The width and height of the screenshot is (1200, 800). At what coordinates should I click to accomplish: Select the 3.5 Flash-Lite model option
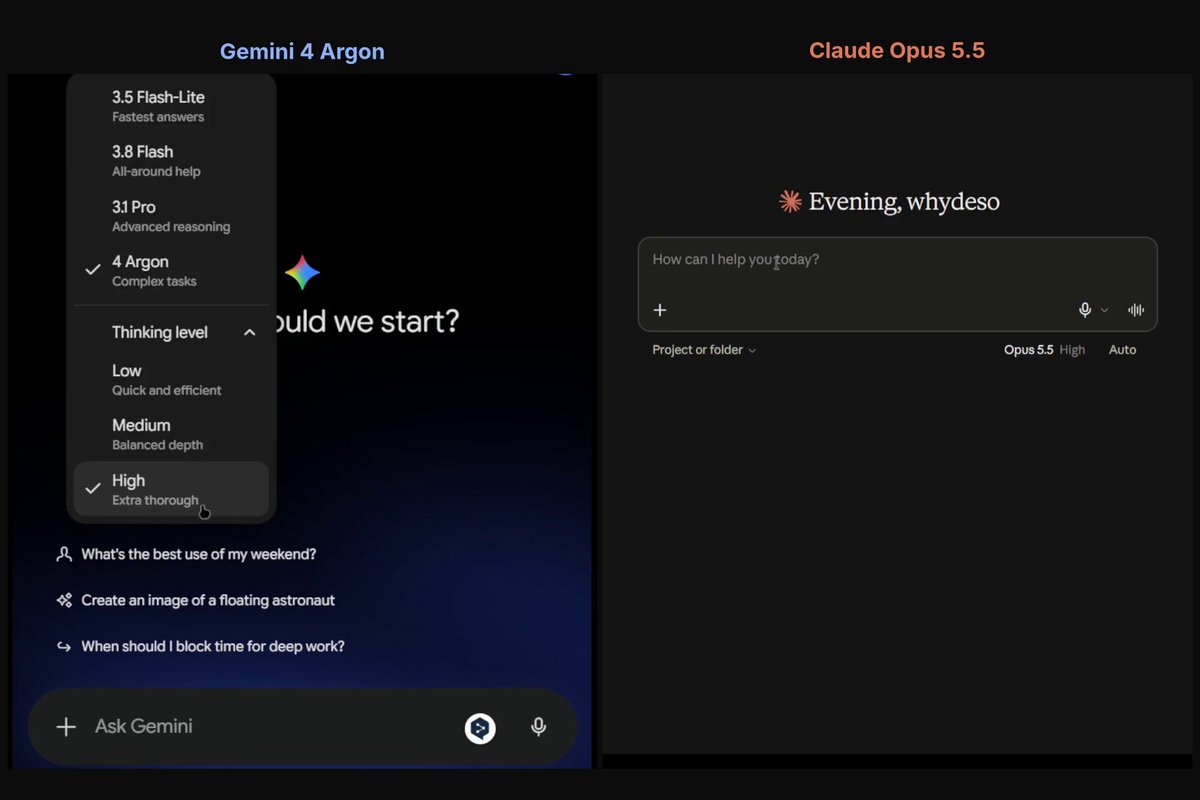coord(171,106)
